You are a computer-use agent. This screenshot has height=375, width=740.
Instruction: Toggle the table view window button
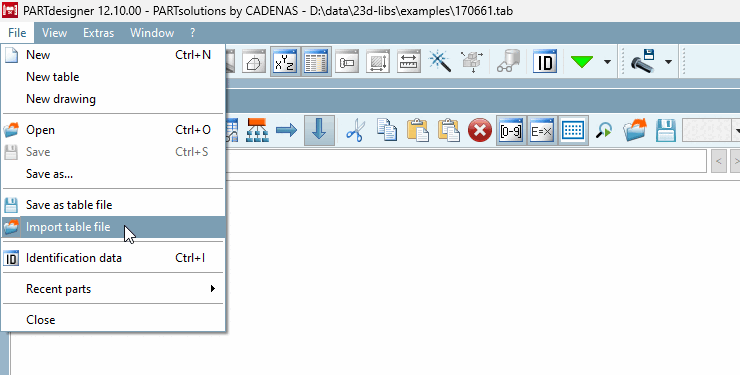[316, 61]
